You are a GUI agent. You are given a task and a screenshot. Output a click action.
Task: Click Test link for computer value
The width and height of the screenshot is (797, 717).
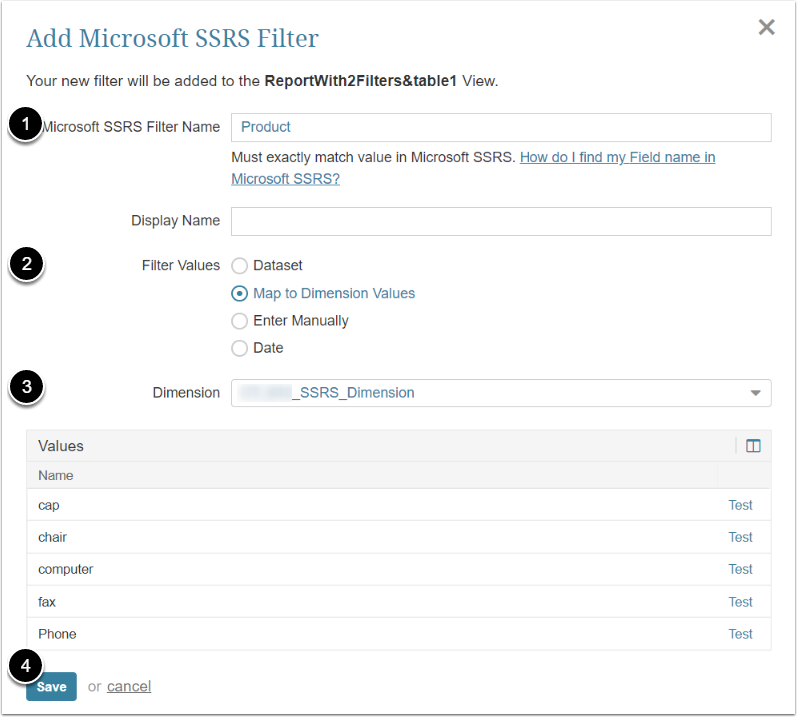coord(740,569)
